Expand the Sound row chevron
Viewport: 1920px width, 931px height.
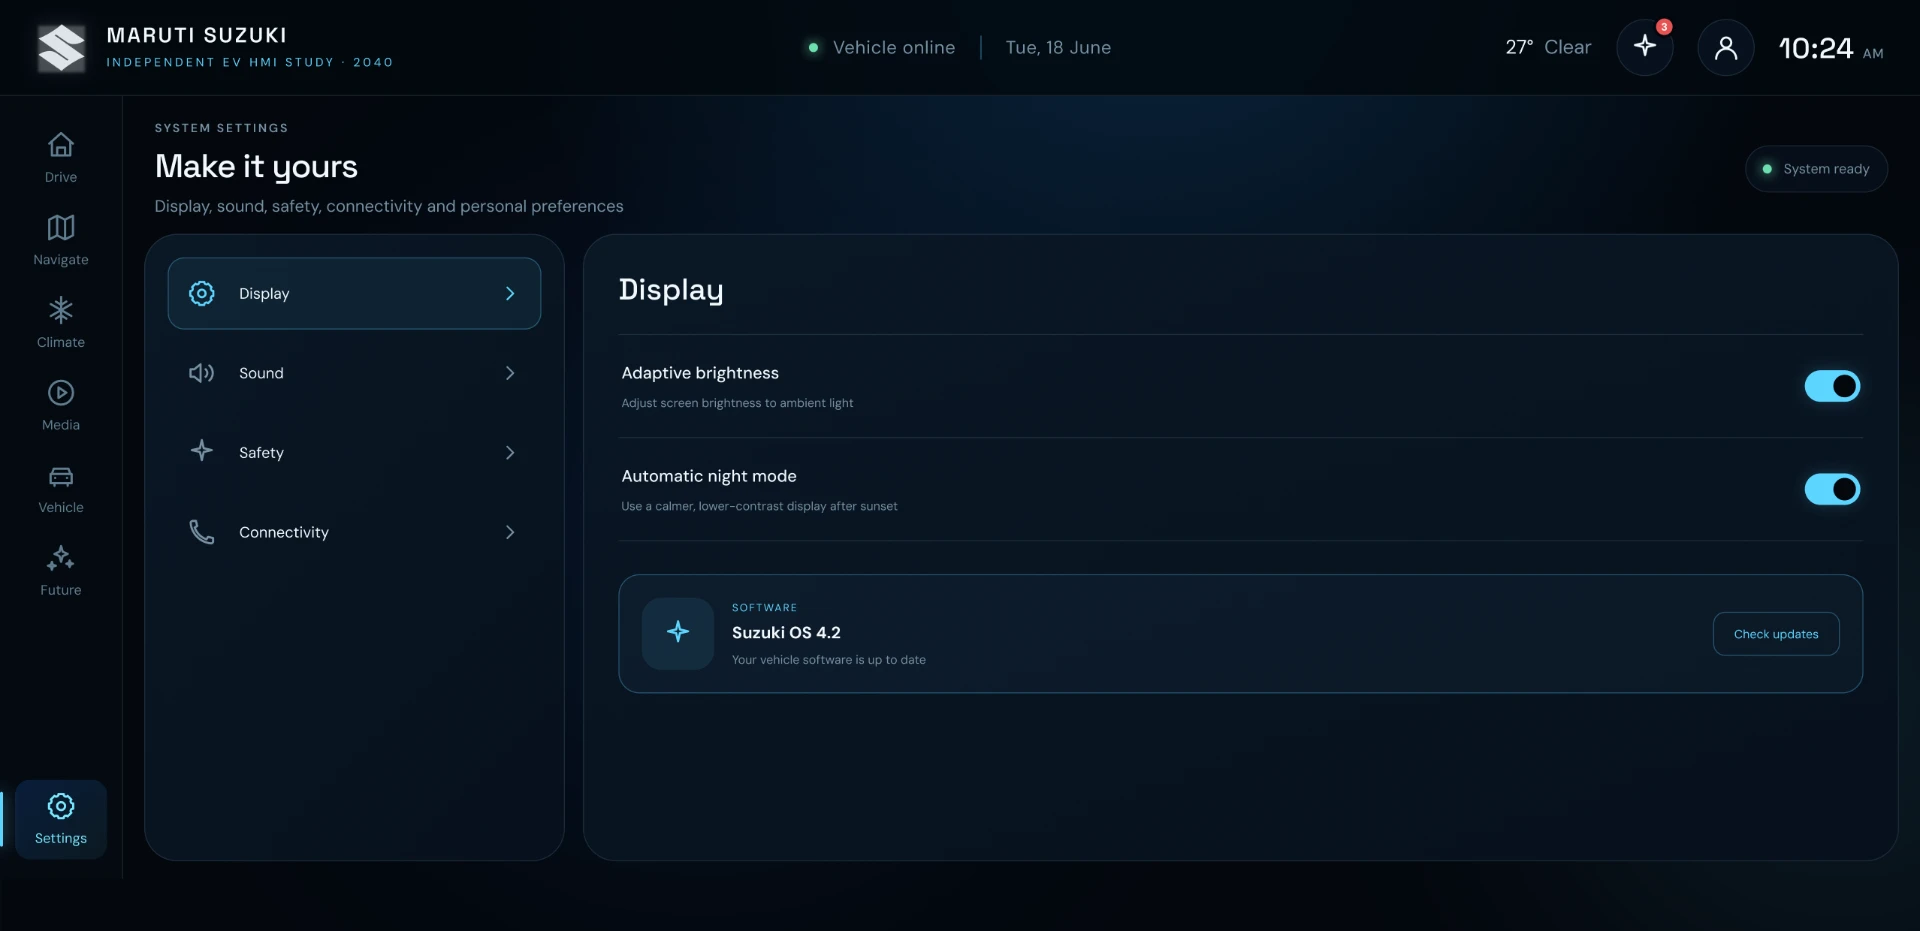click(x=510, y=373)
